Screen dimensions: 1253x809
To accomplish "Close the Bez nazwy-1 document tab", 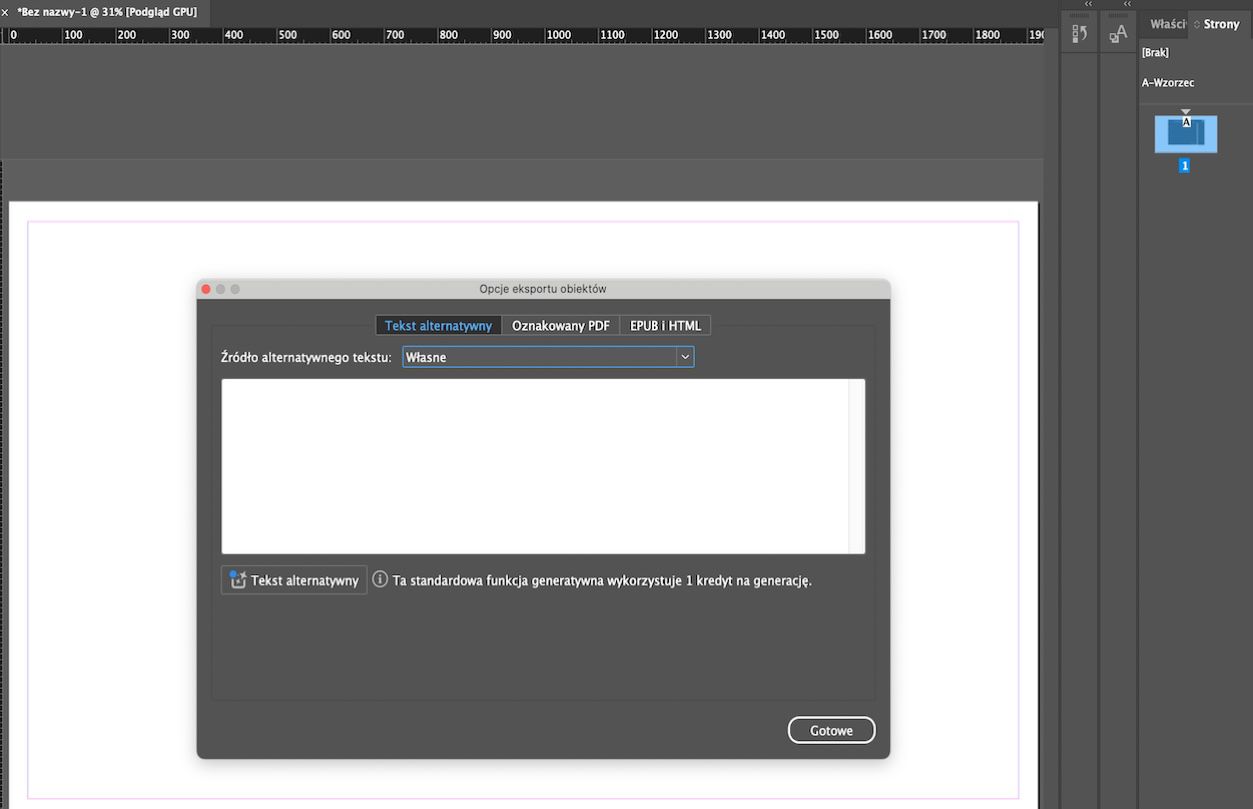I will point(5,12).
